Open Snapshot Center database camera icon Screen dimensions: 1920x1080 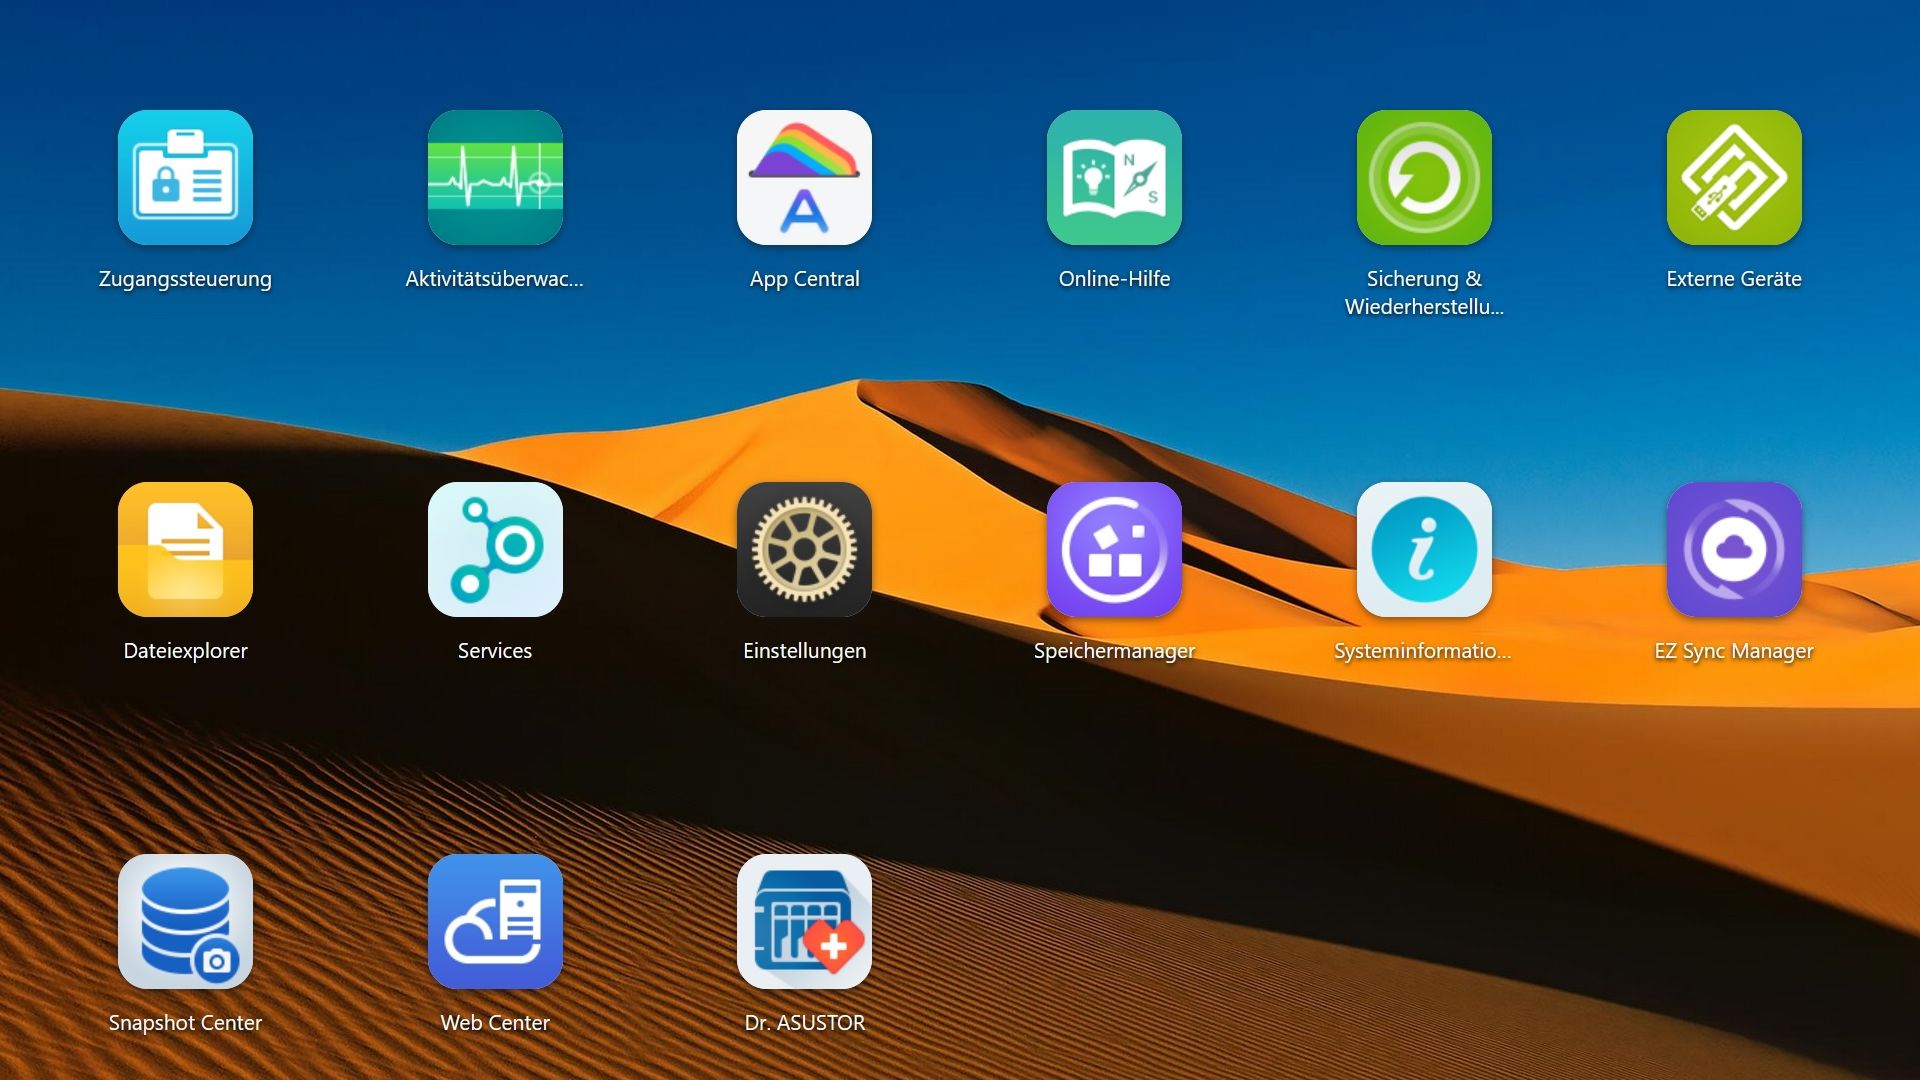(185, 922)
